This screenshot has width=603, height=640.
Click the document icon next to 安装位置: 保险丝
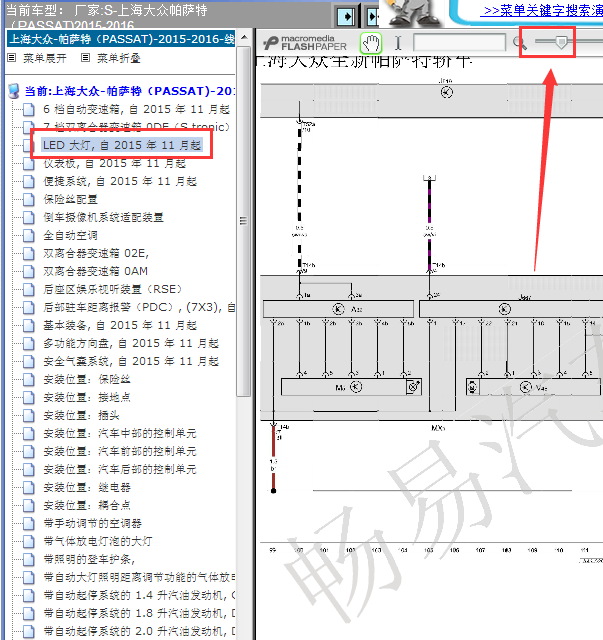(29, 379)
